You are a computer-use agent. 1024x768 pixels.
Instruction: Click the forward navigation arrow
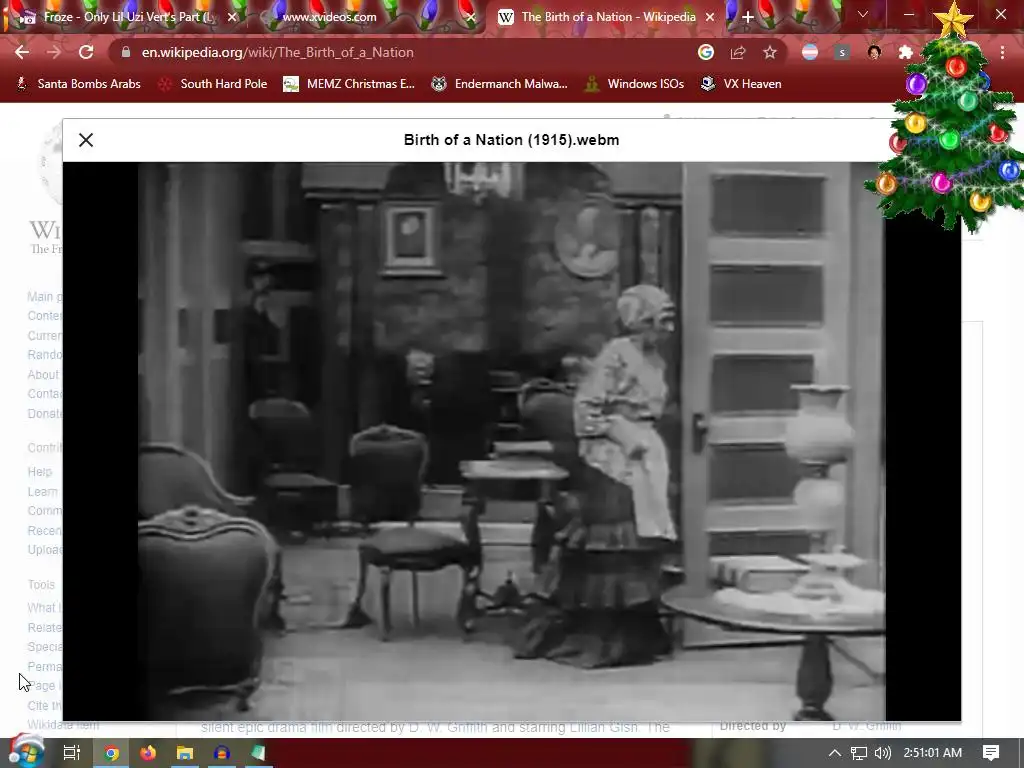54,52
